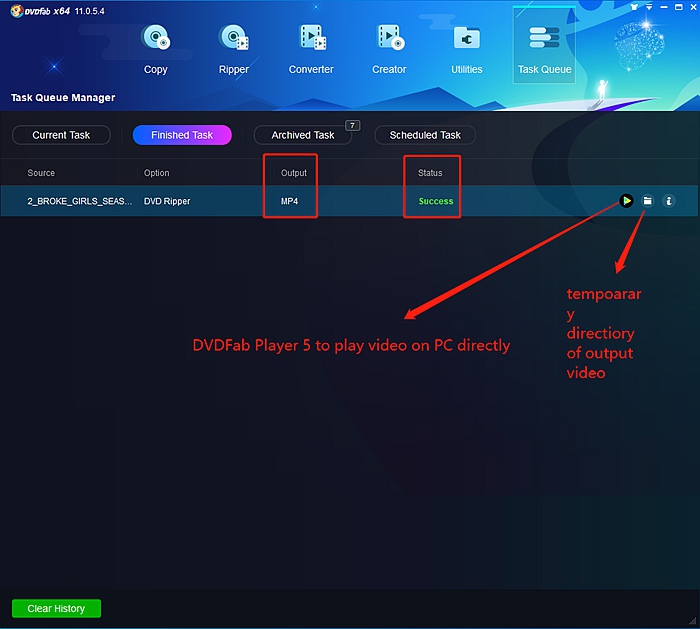This screenshot has height=629, width=700.
Task: Switch to Scheduled Task tab
Action: click(425, 135)
